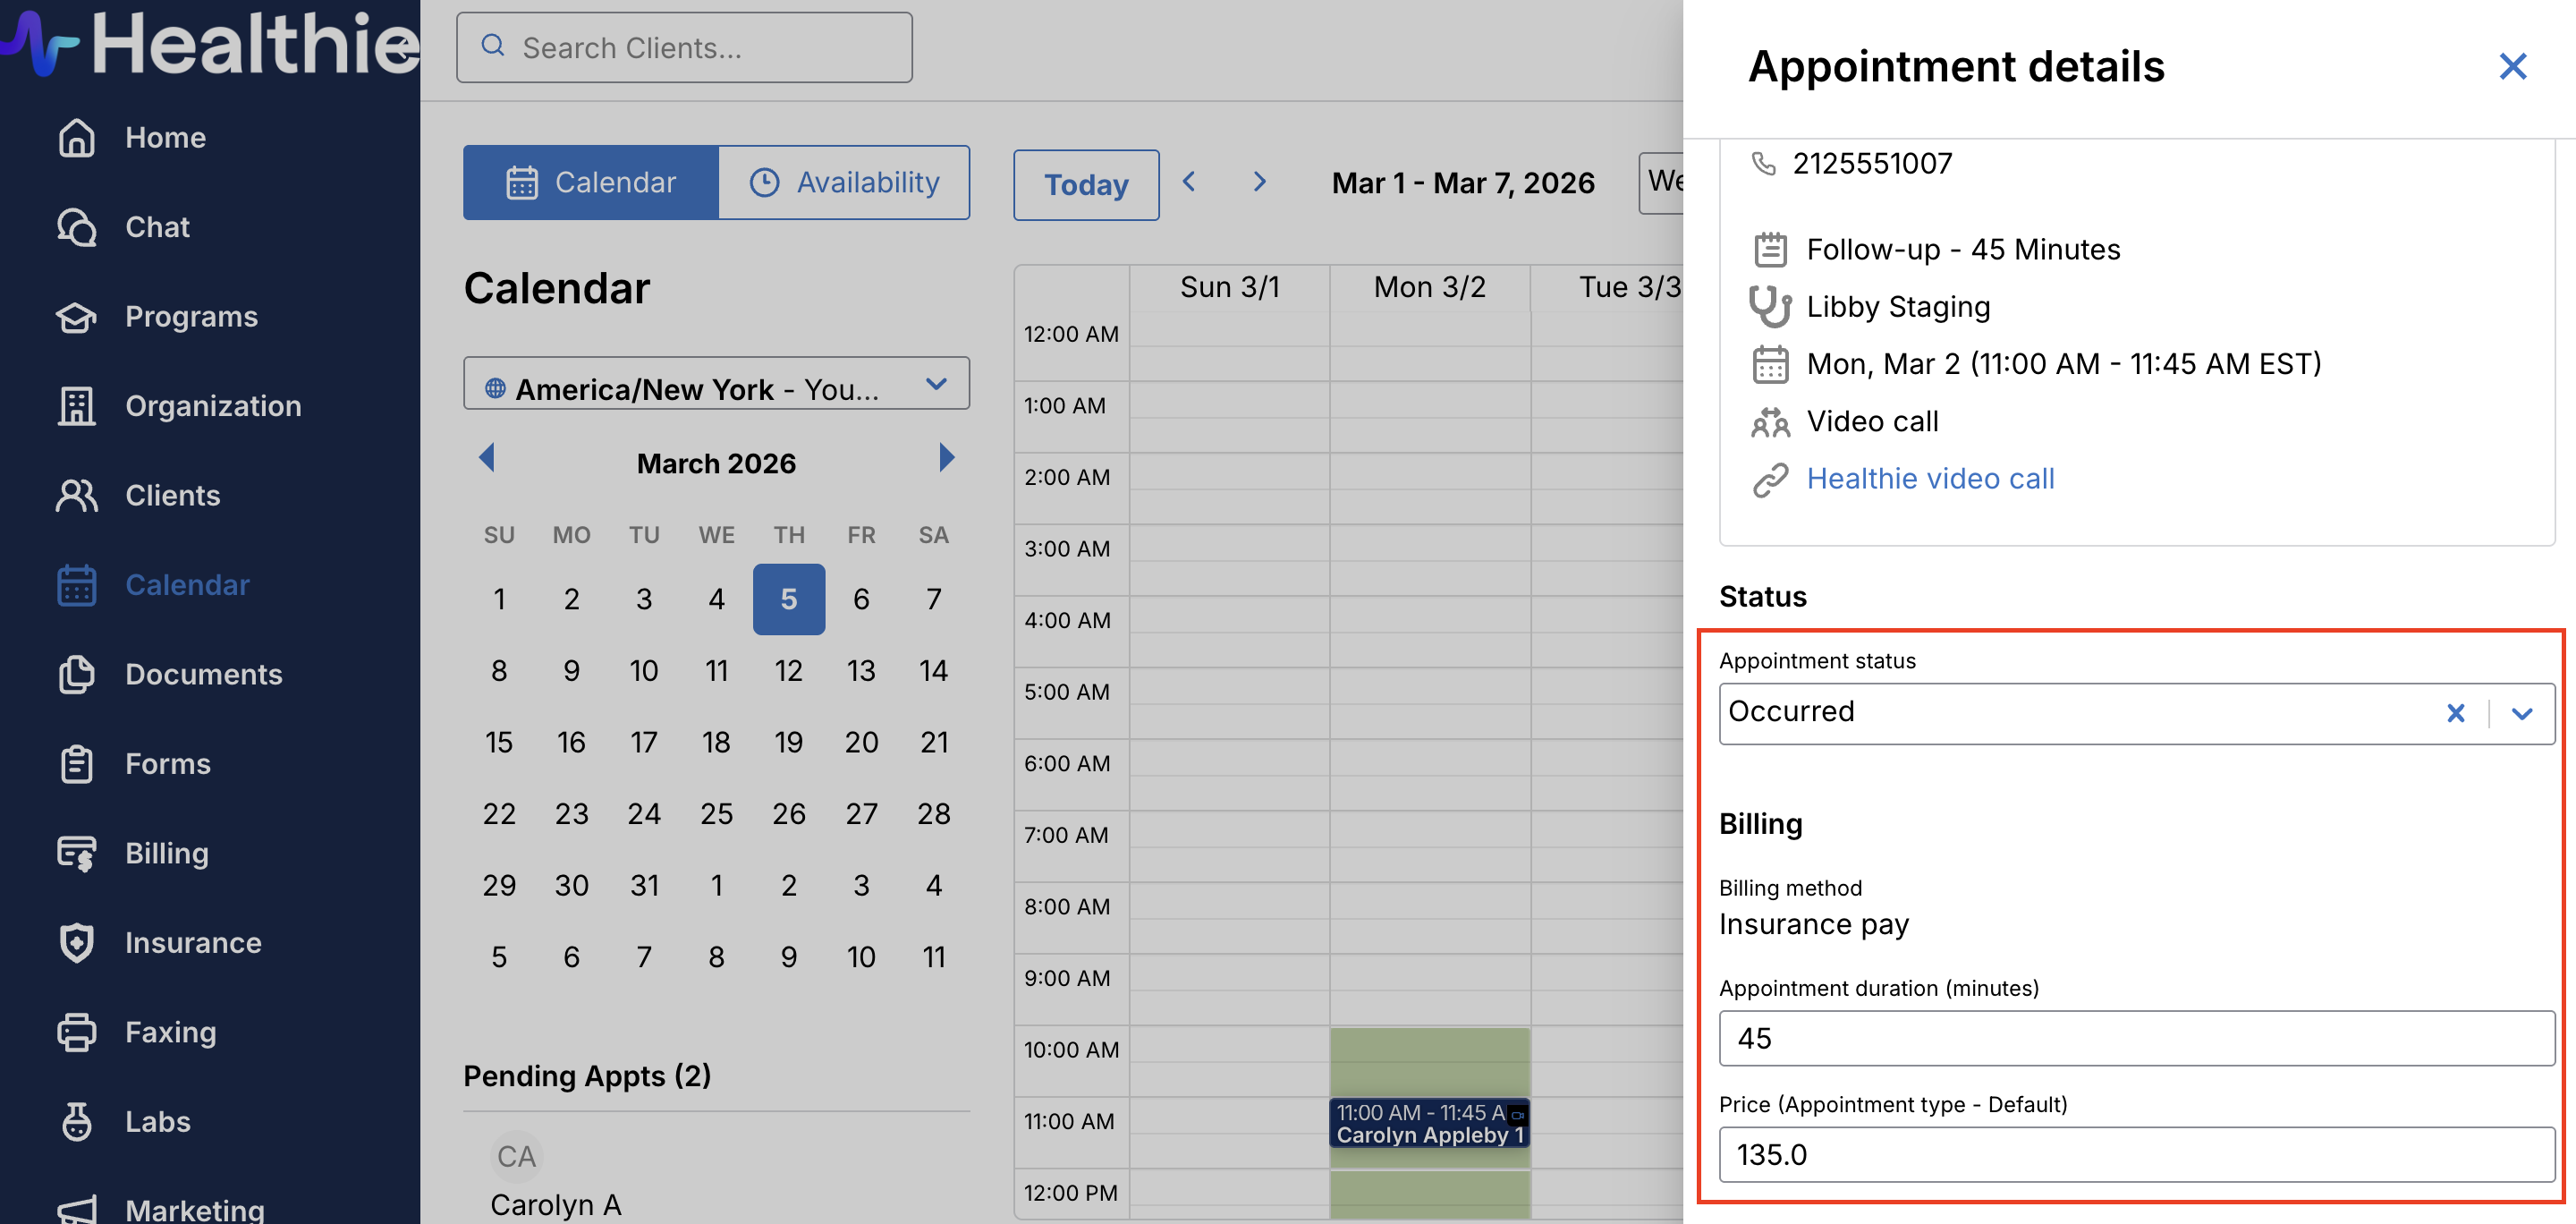2576x1224 pixels.
Task: Open the Chat sidebar icon
Action: pos(76,228)
